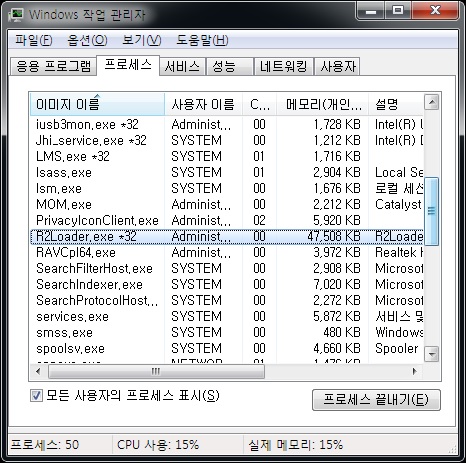Click 실제 메모리: 15% in status bar

pos(295,445)
